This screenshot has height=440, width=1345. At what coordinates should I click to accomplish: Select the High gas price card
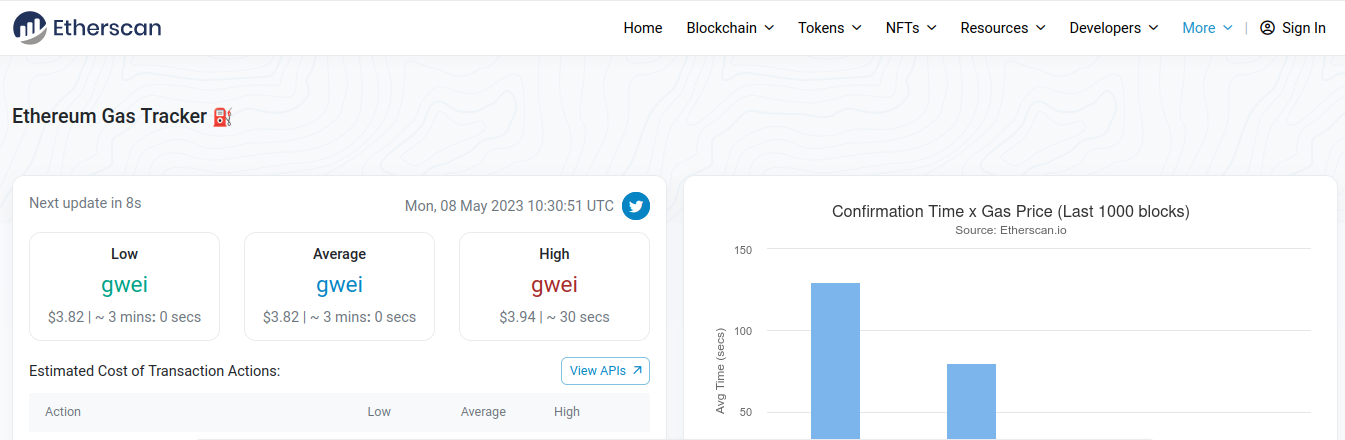tap(554, 286)
